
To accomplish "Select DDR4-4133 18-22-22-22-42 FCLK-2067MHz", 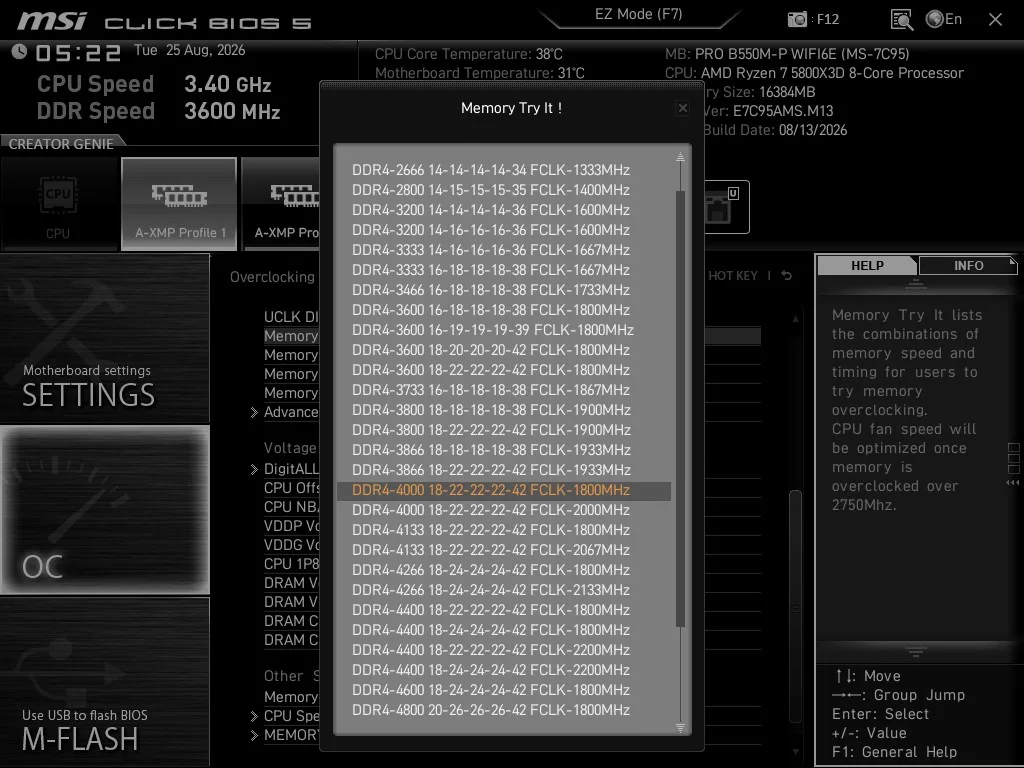I will click(490, 550).
